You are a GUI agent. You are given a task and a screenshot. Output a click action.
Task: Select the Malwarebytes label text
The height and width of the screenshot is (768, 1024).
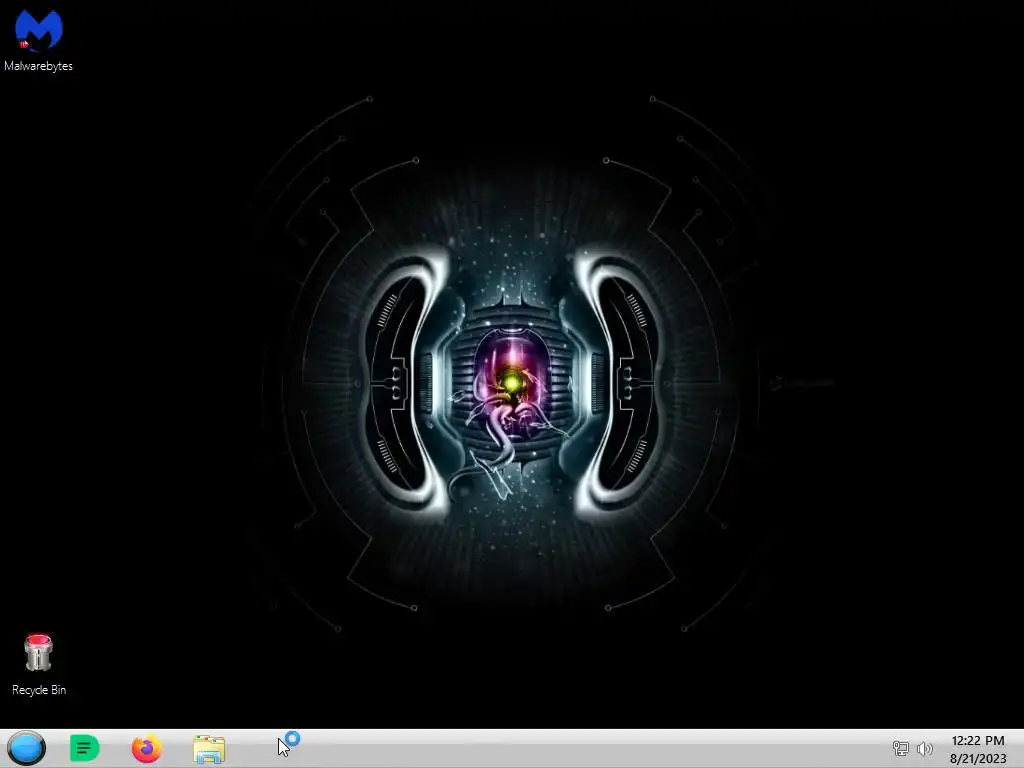point(39,66)
